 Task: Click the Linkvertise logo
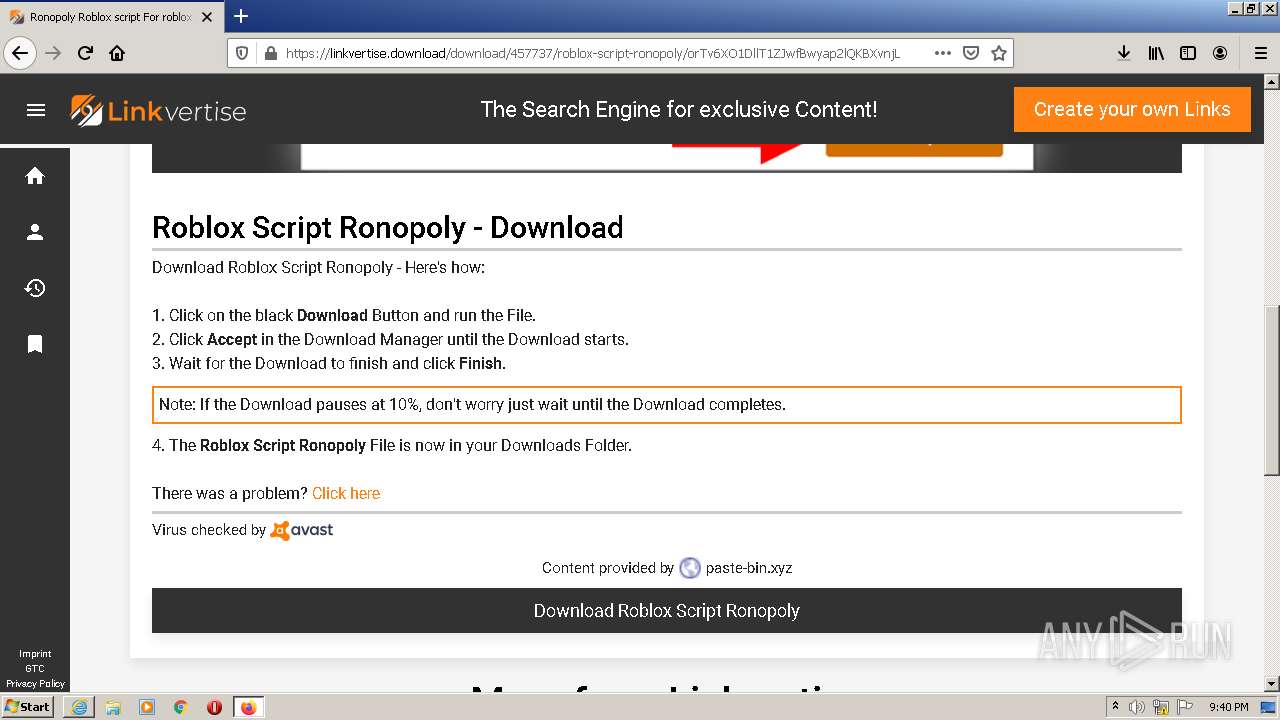[x=158, y=110]
